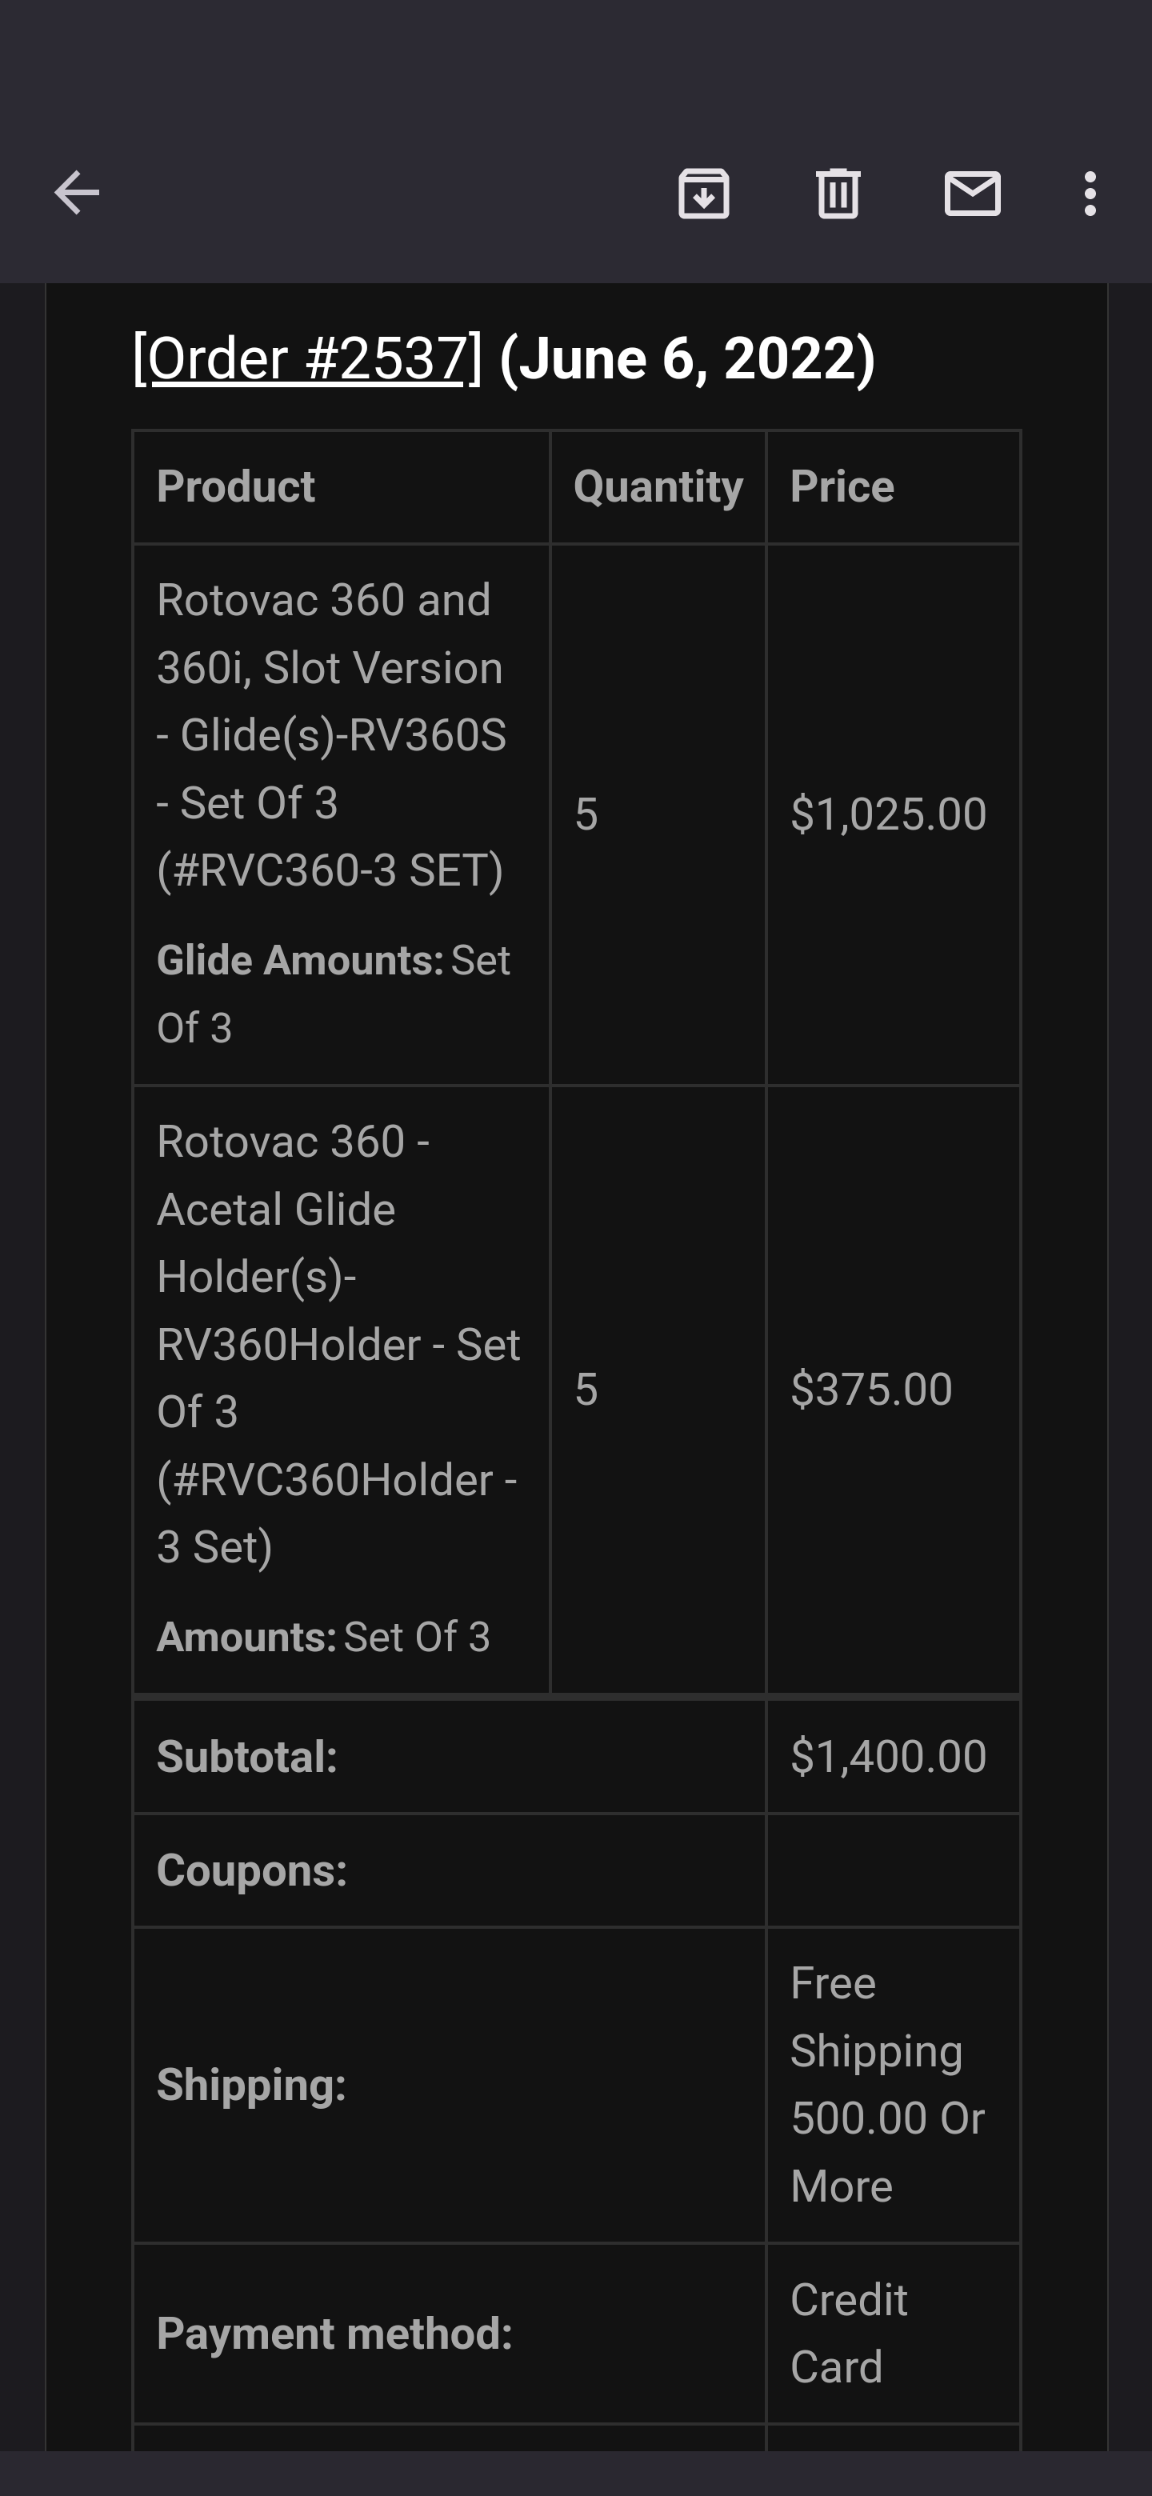
Task: Tap the Product column header
Action: 236,487
